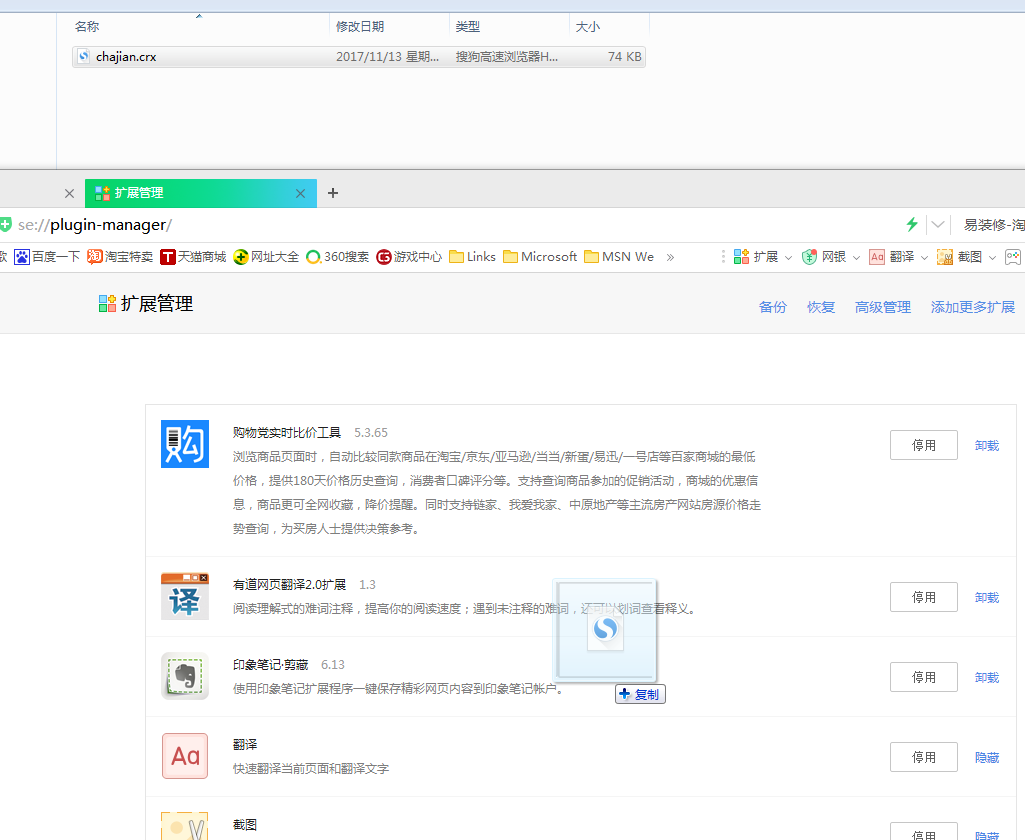Open the 添加更多扩展 link
Screen dimensions: 1025x840
point(973,307)
